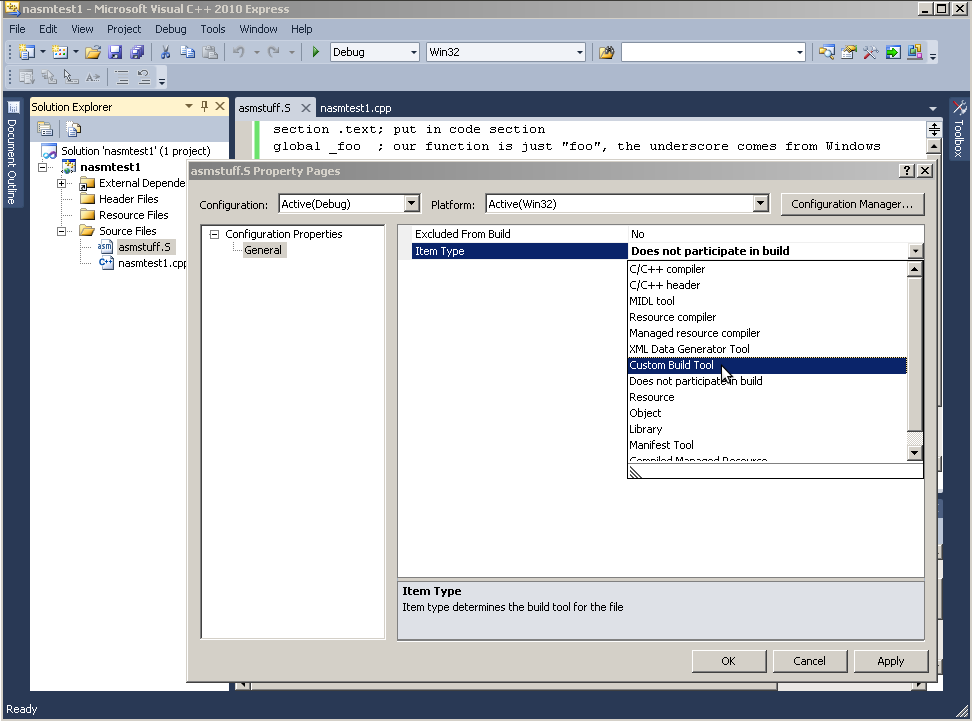
Task: Click the Property Pages help question button
Action: pos(907,170)
